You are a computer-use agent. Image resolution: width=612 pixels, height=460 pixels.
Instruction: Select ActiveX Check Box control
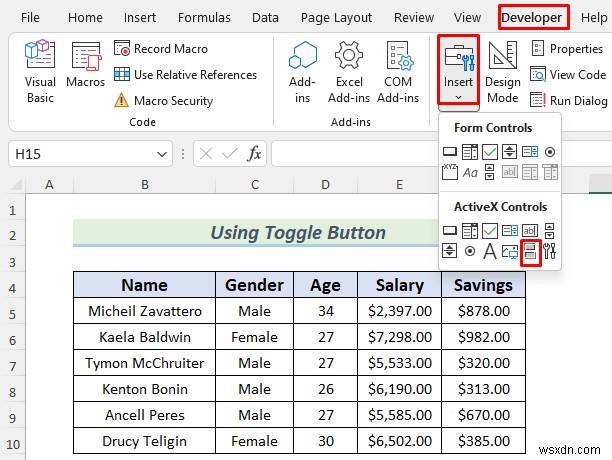490,231
